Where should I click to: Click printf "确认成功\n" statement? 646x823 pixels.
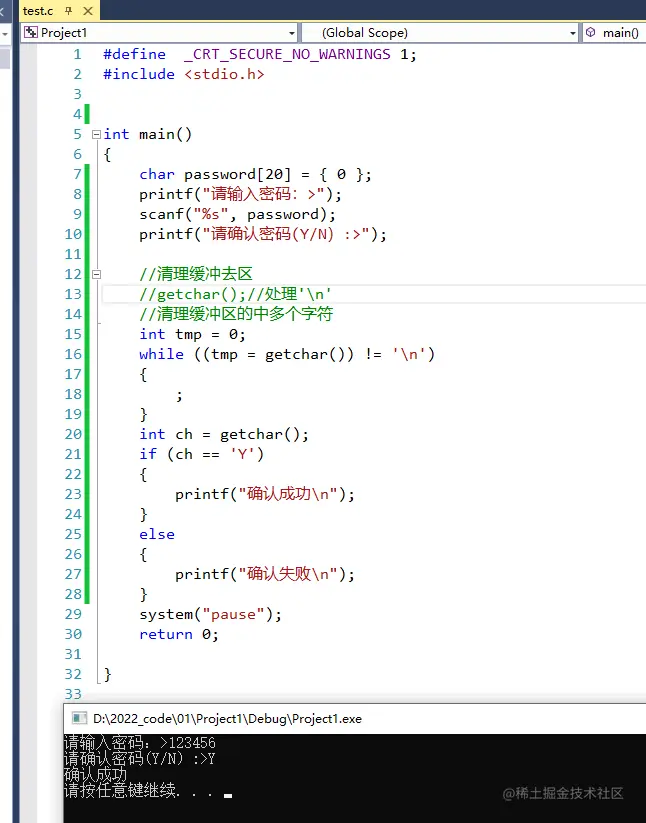click(265, 494)
